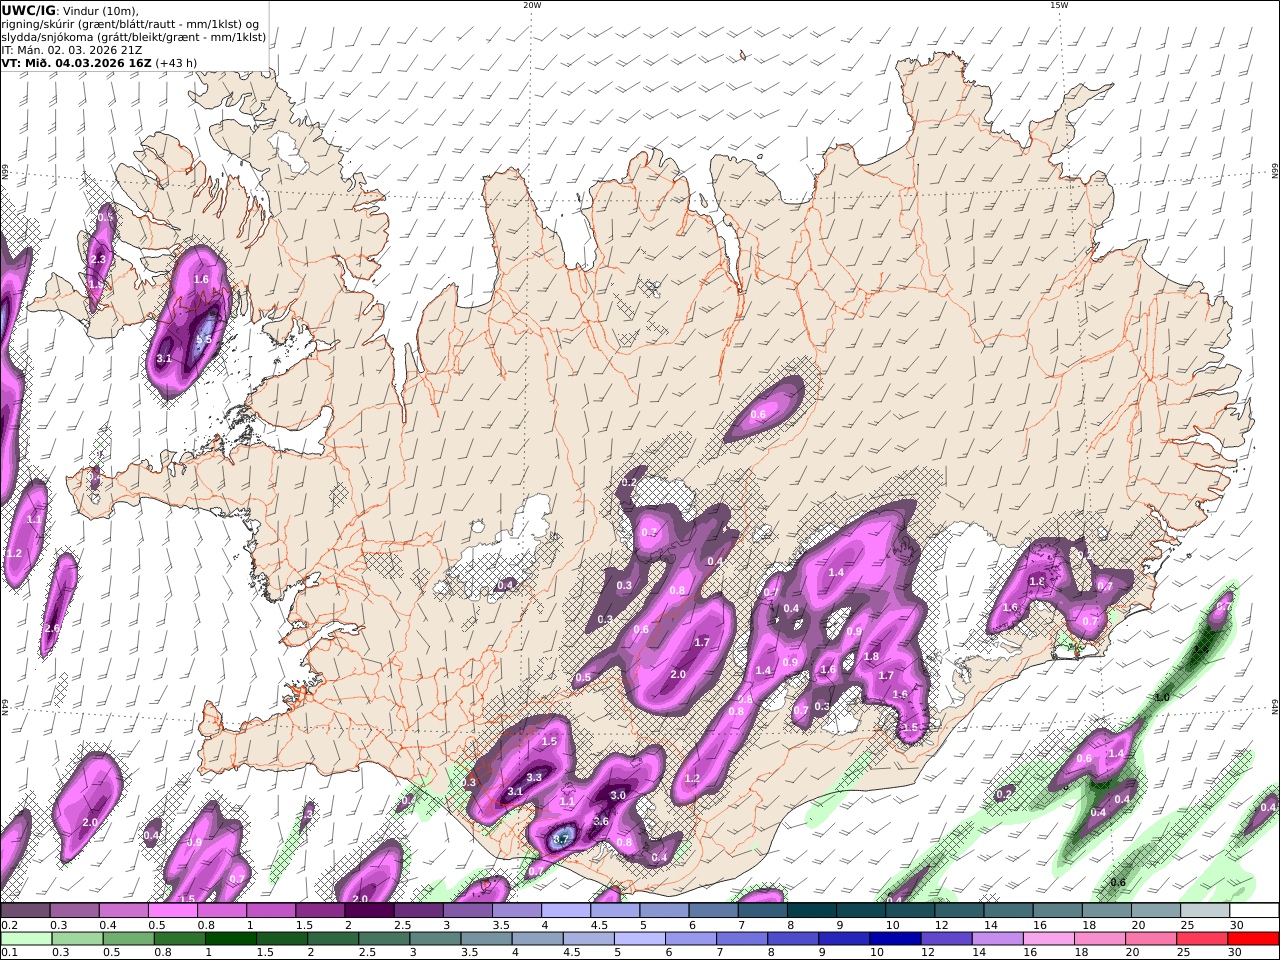Click the 'slydda/snjókoma' description line
This screenshot has height=960, width=1280.
(x=133, y=36)
